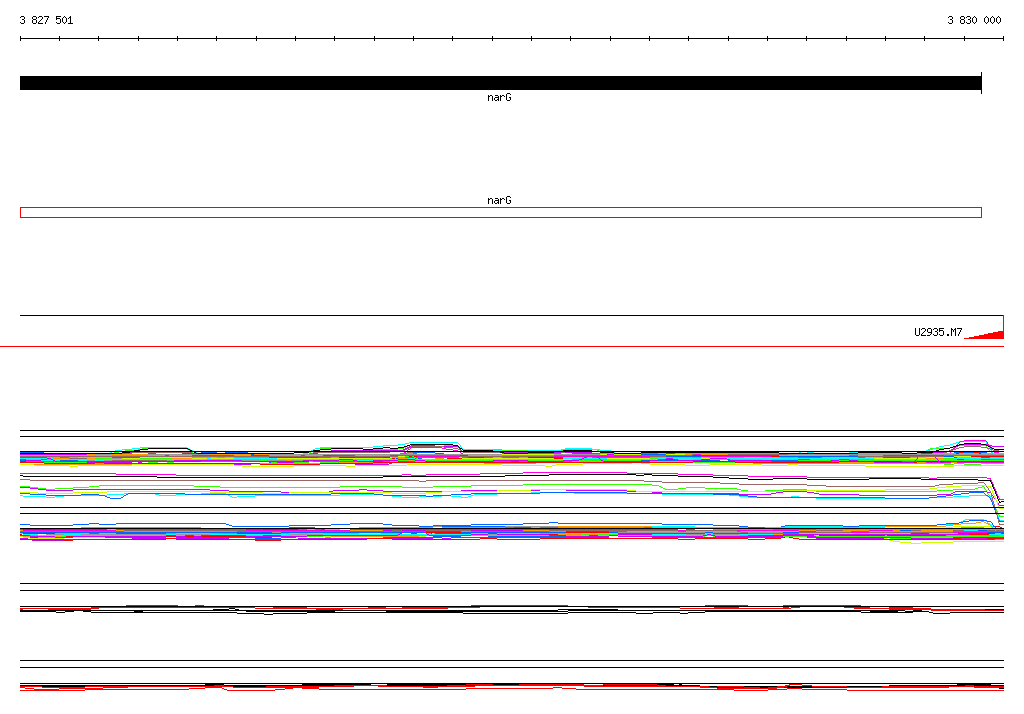Click the U2935.M7 label

938,333
